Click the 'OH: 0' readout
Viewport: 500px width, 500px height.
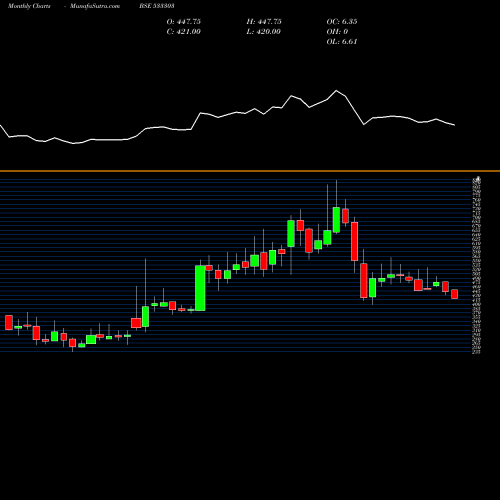[337, 32]
